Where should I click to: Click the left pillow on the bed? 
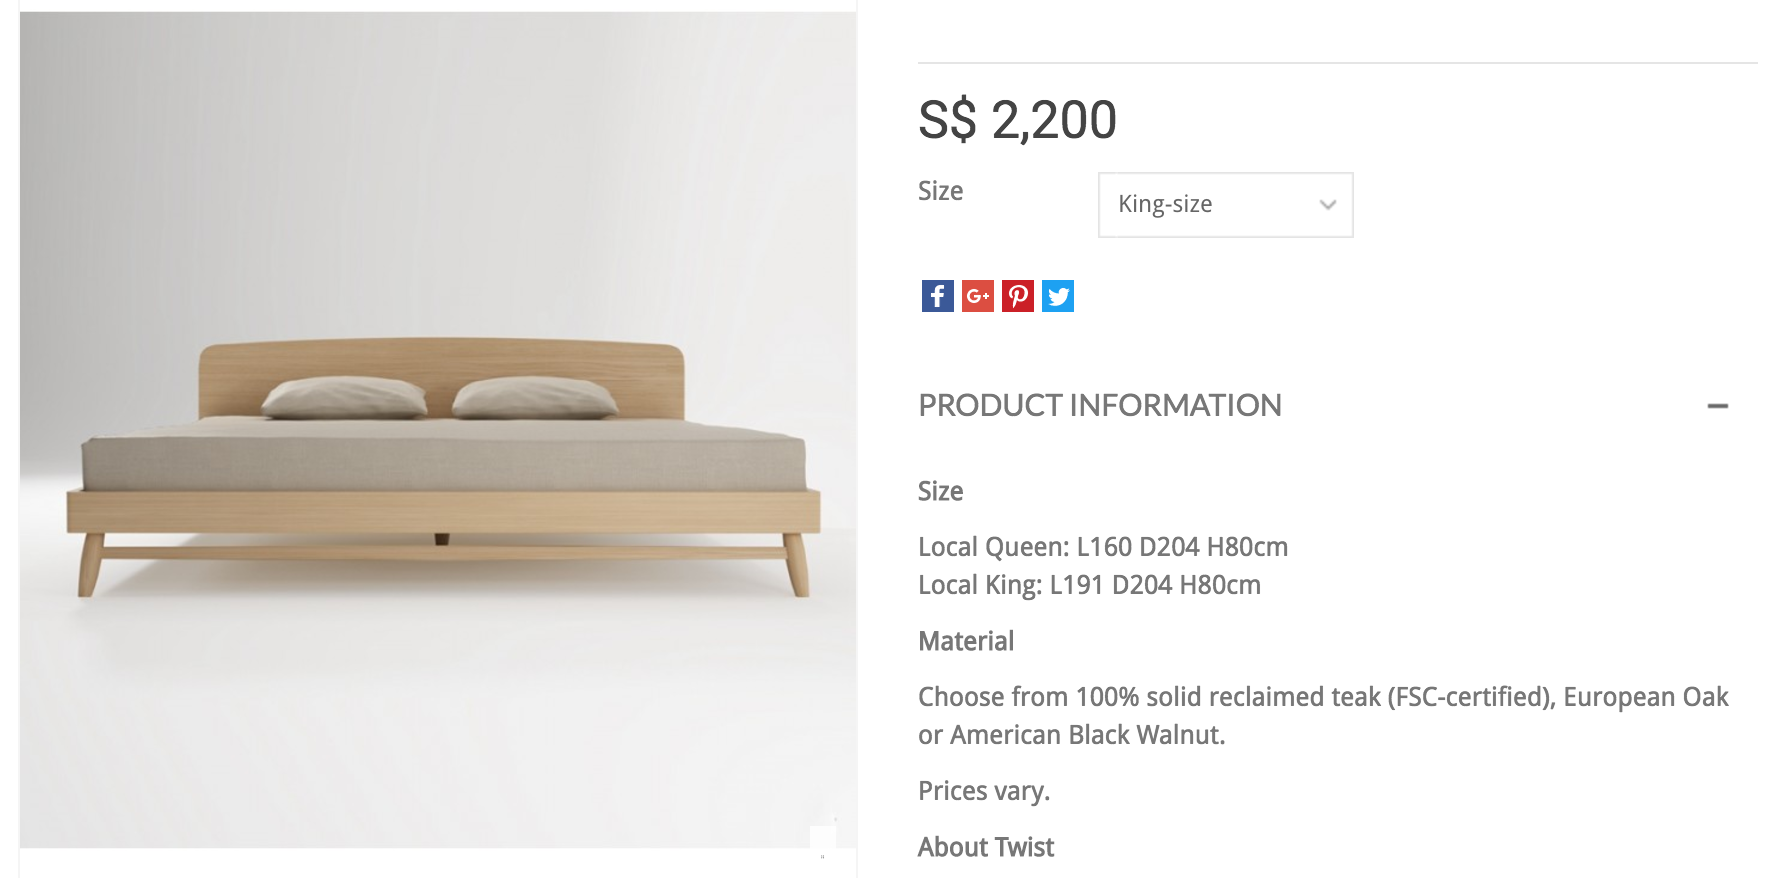343,397
